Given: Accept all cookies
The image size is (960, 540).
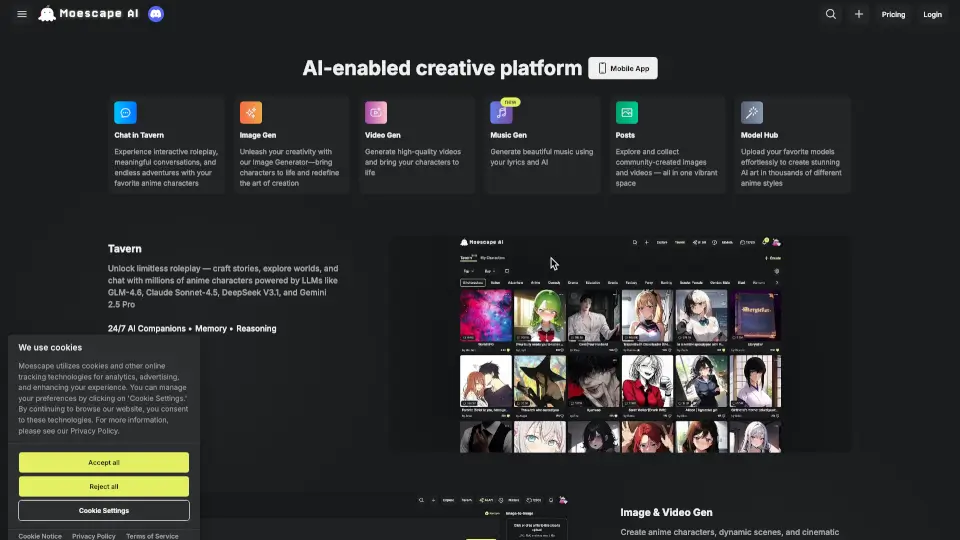Looking at the screenshot, I should (104, 462).
